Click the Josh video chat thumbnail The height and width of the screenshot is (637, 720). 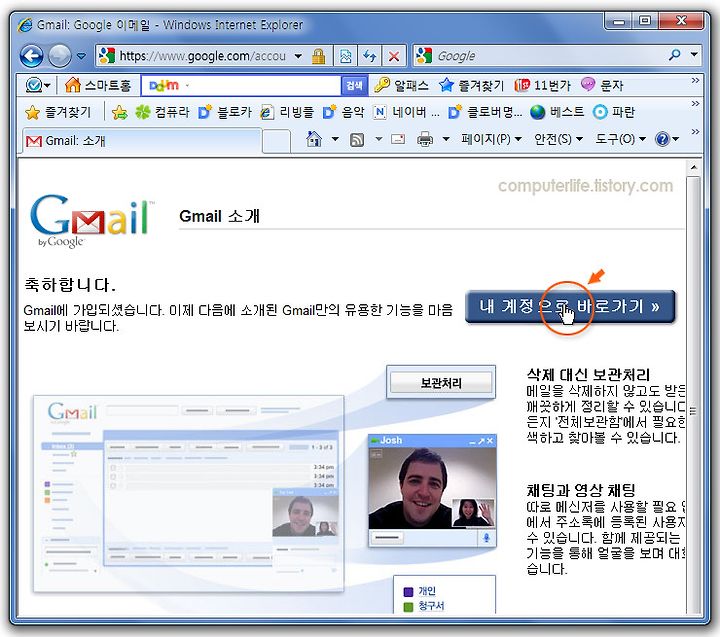tap(432, 490)
